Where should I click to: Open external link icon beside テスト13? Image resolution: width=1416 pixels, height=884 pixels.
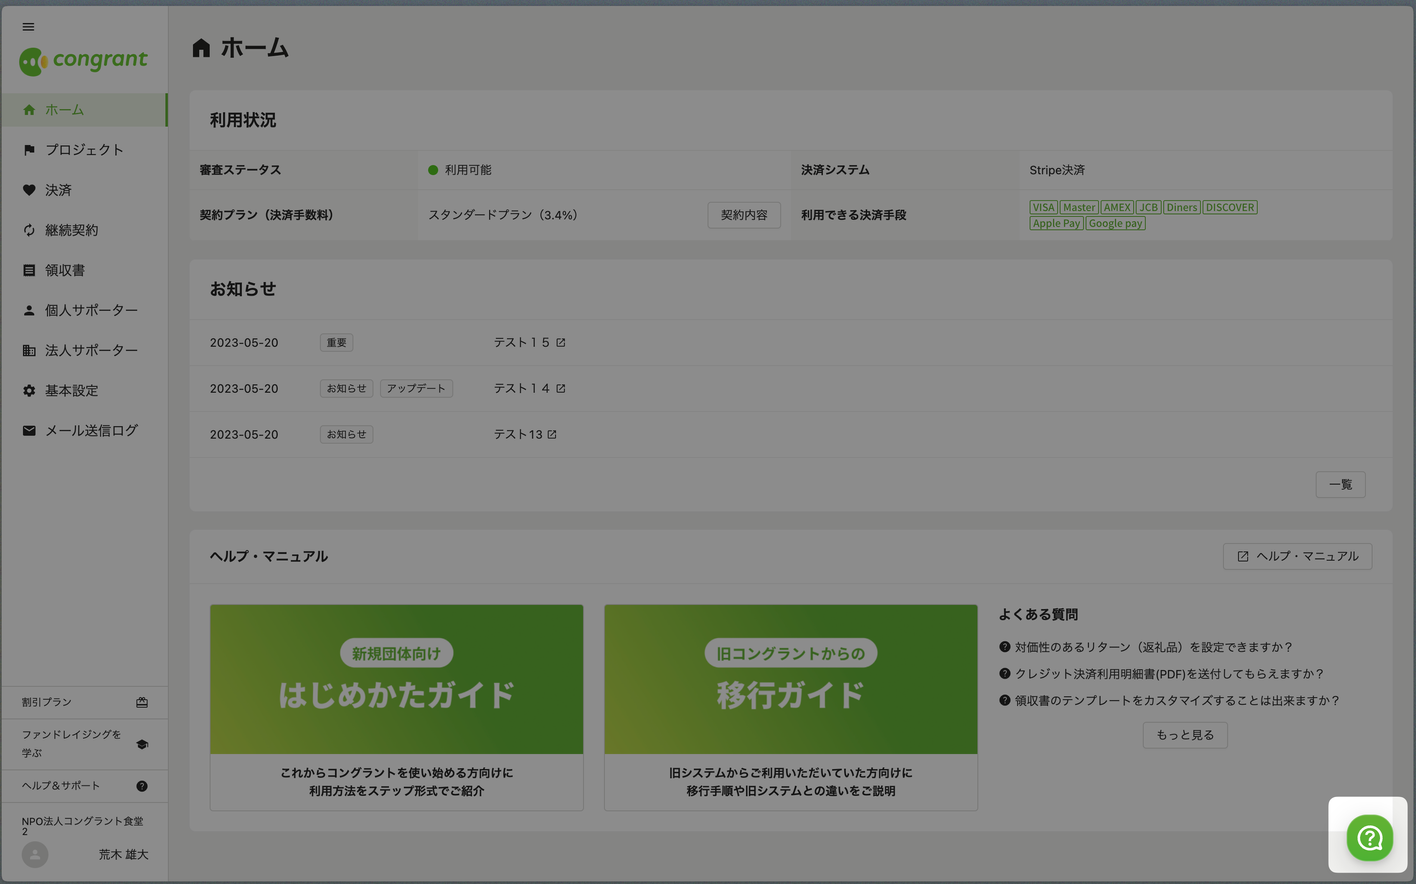coord(552,435)
